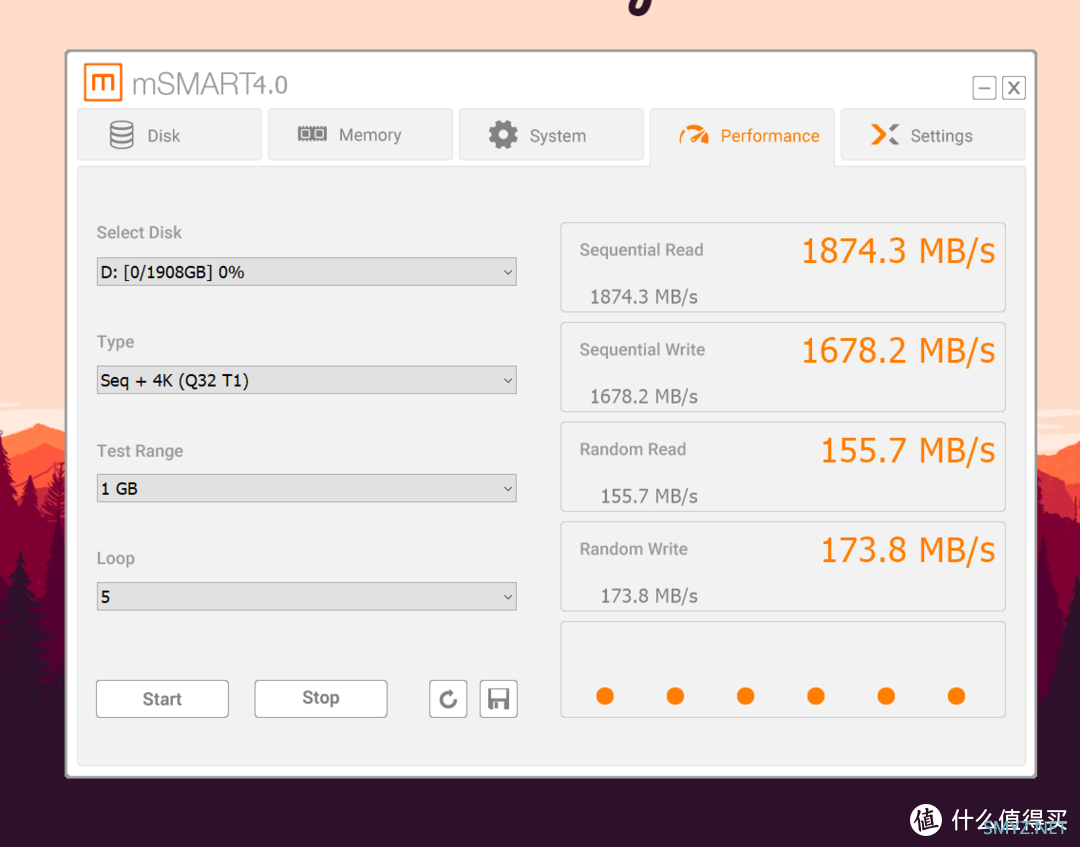Open the Select Disk dropdown

[x=307, y=272]
